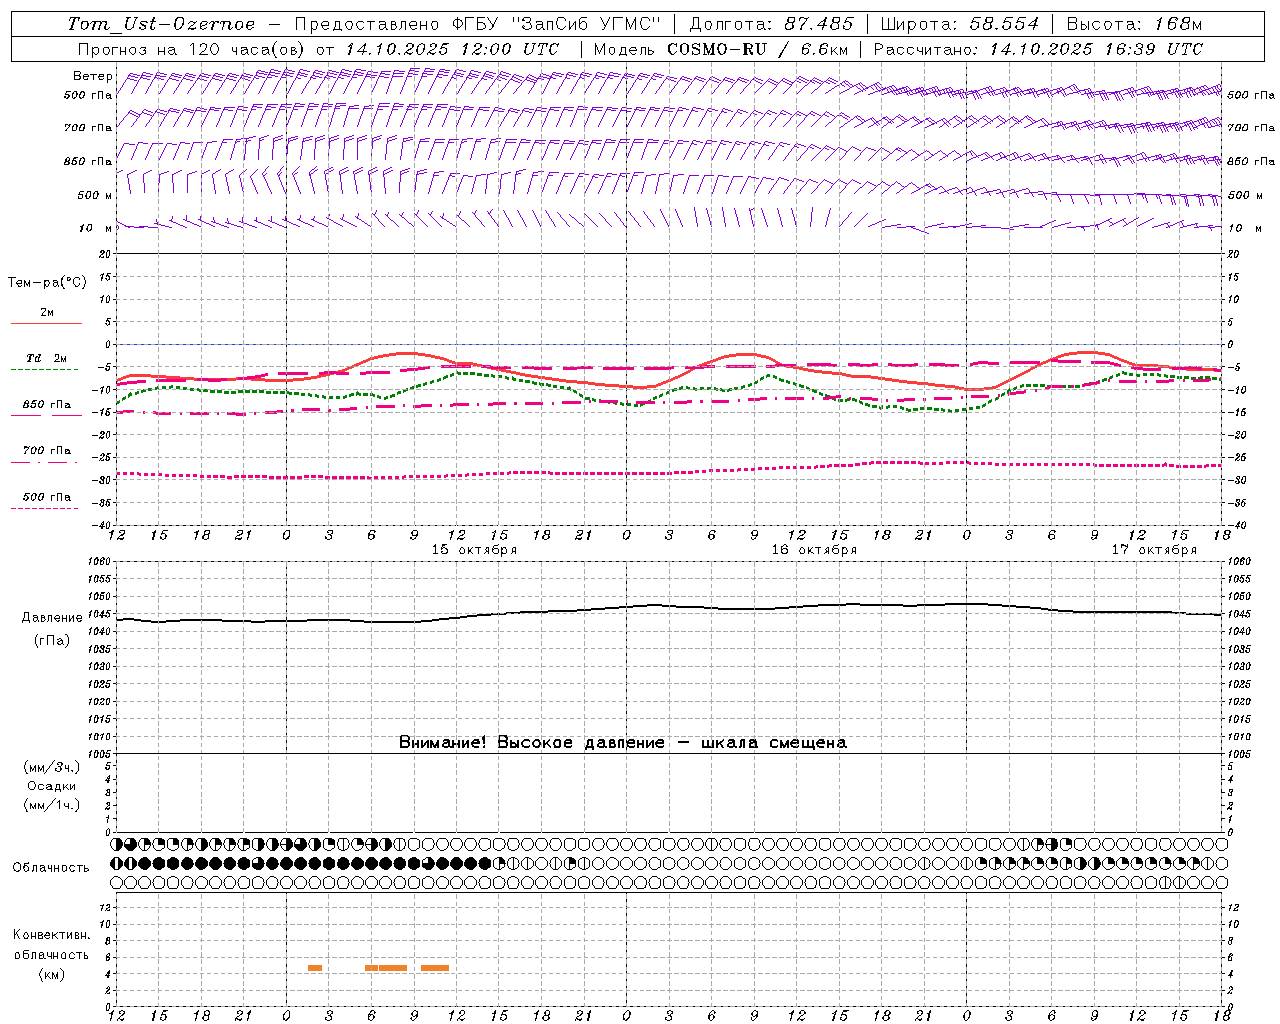This screenshot has height=1024, width=1280.
Task: Click the elevation text "Высота: 168м"
Action: [1134, 24]
